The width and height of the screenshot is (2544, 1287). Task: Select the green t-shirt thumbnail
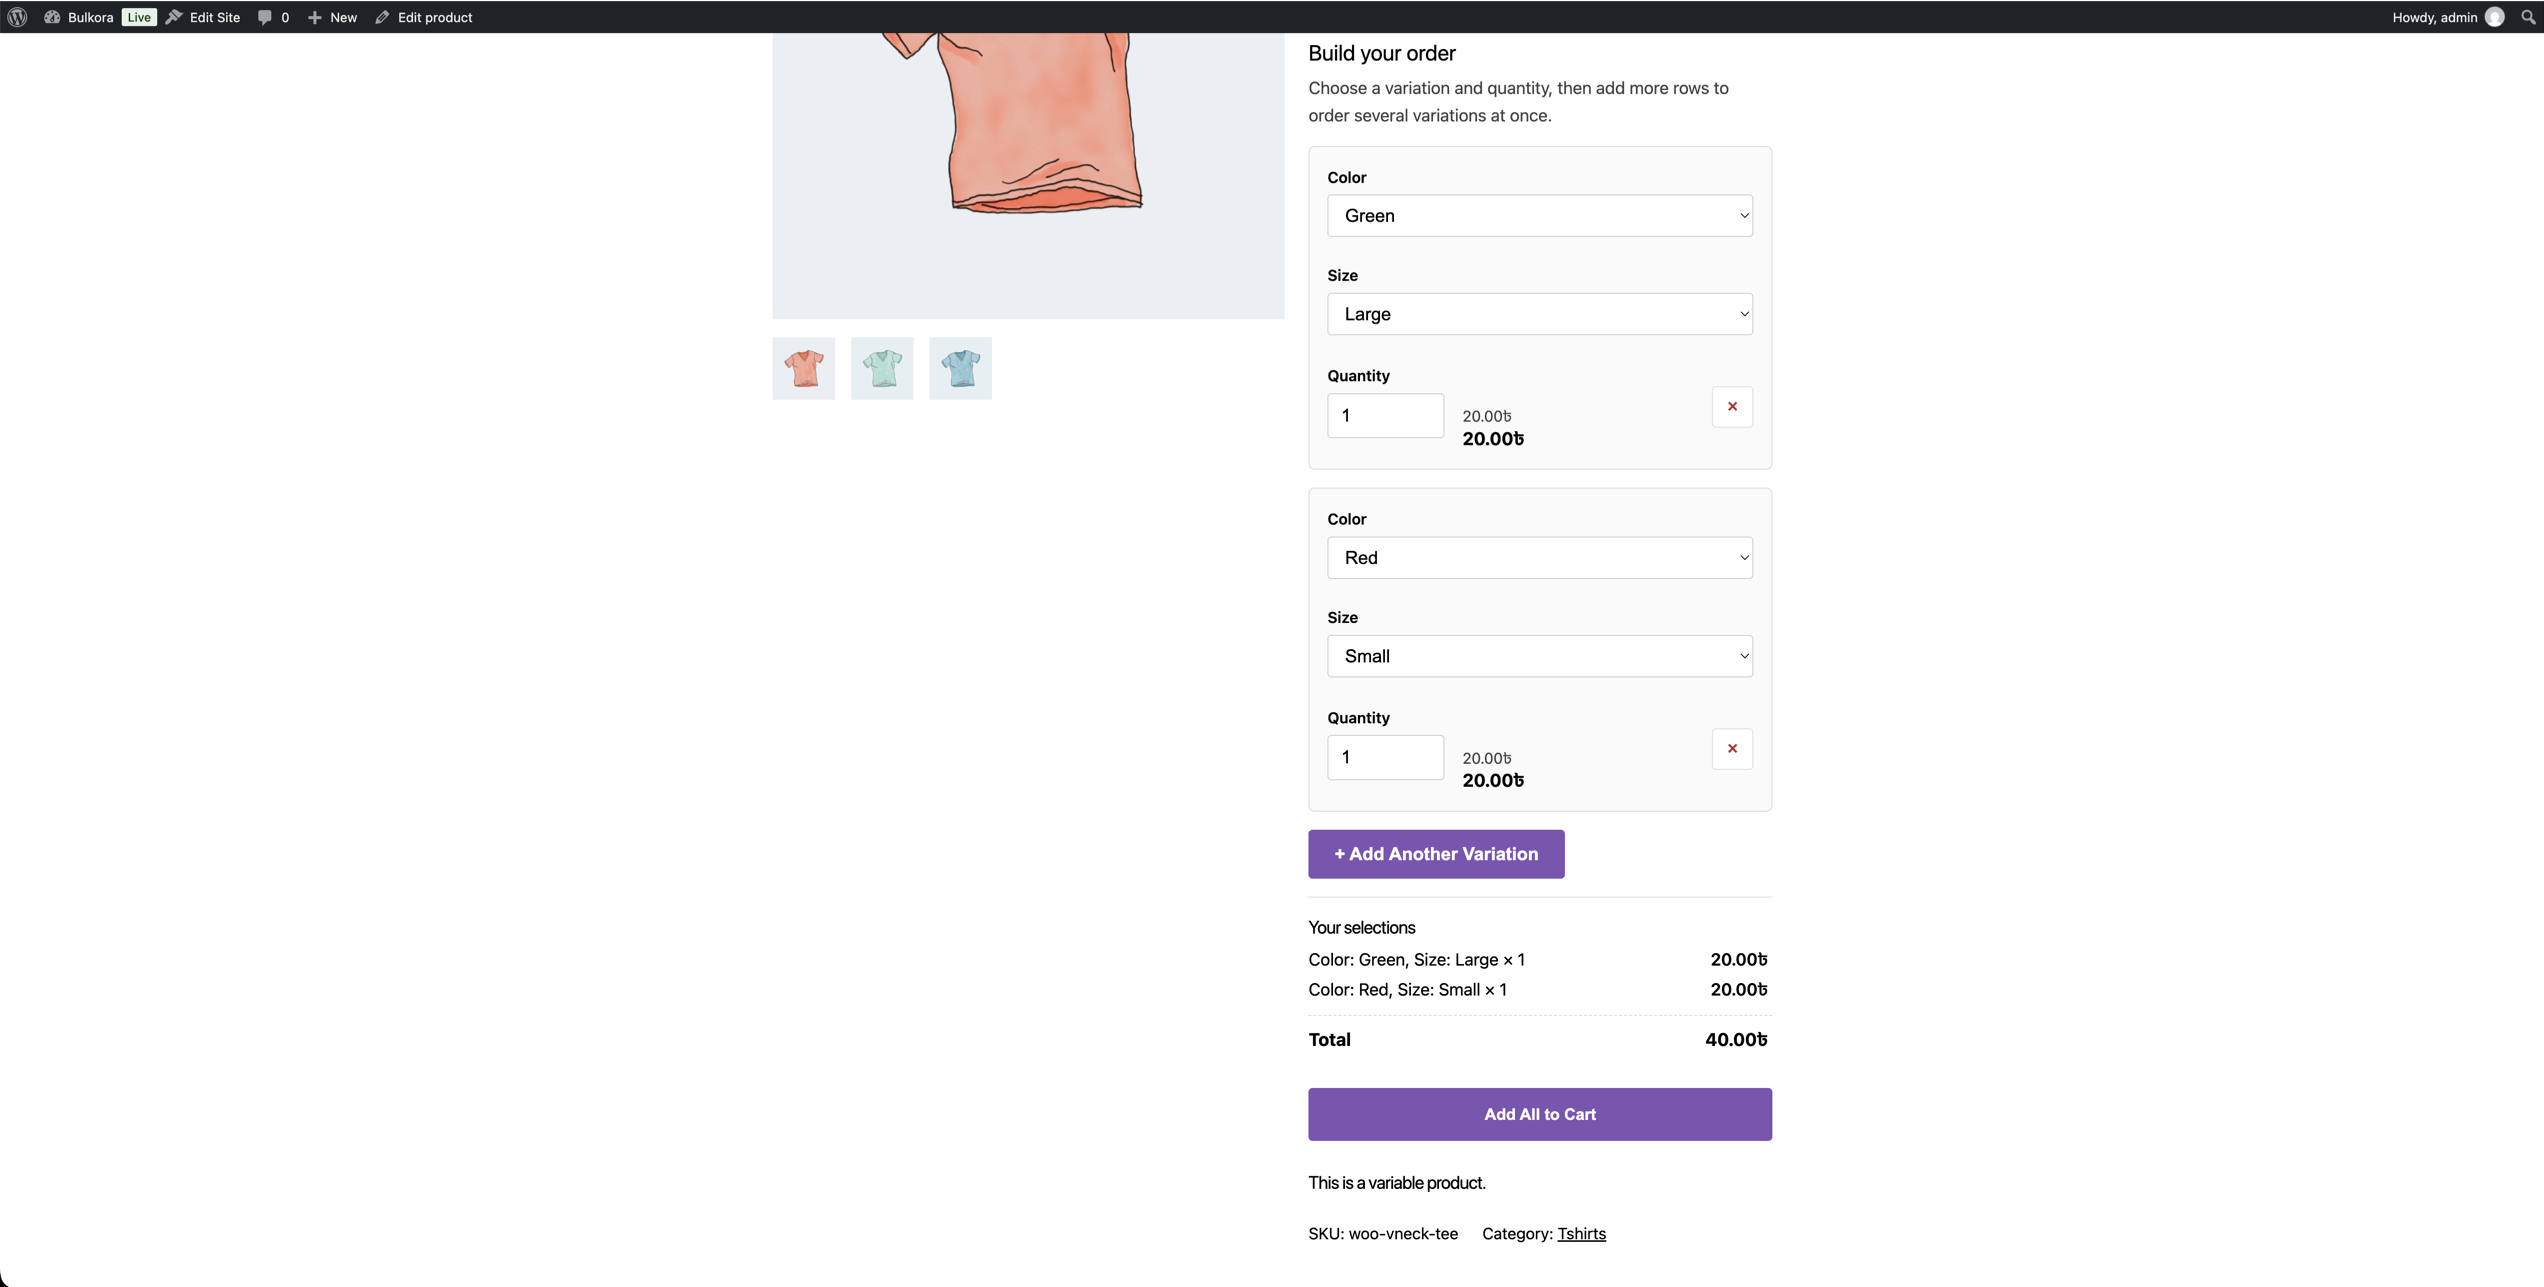point(882,368)
